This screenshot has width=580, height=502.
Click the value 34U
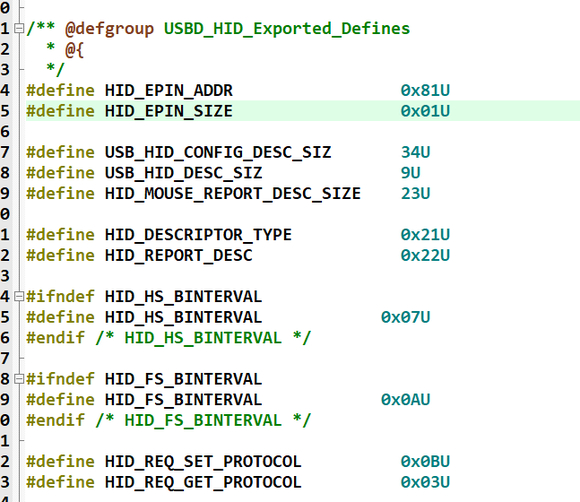click(415, 152)
